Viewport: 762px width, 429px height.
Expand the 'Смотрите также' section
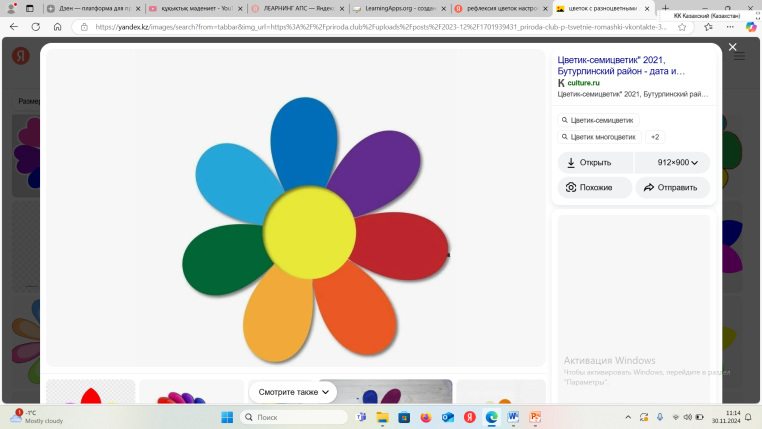[x=292, y=392]
